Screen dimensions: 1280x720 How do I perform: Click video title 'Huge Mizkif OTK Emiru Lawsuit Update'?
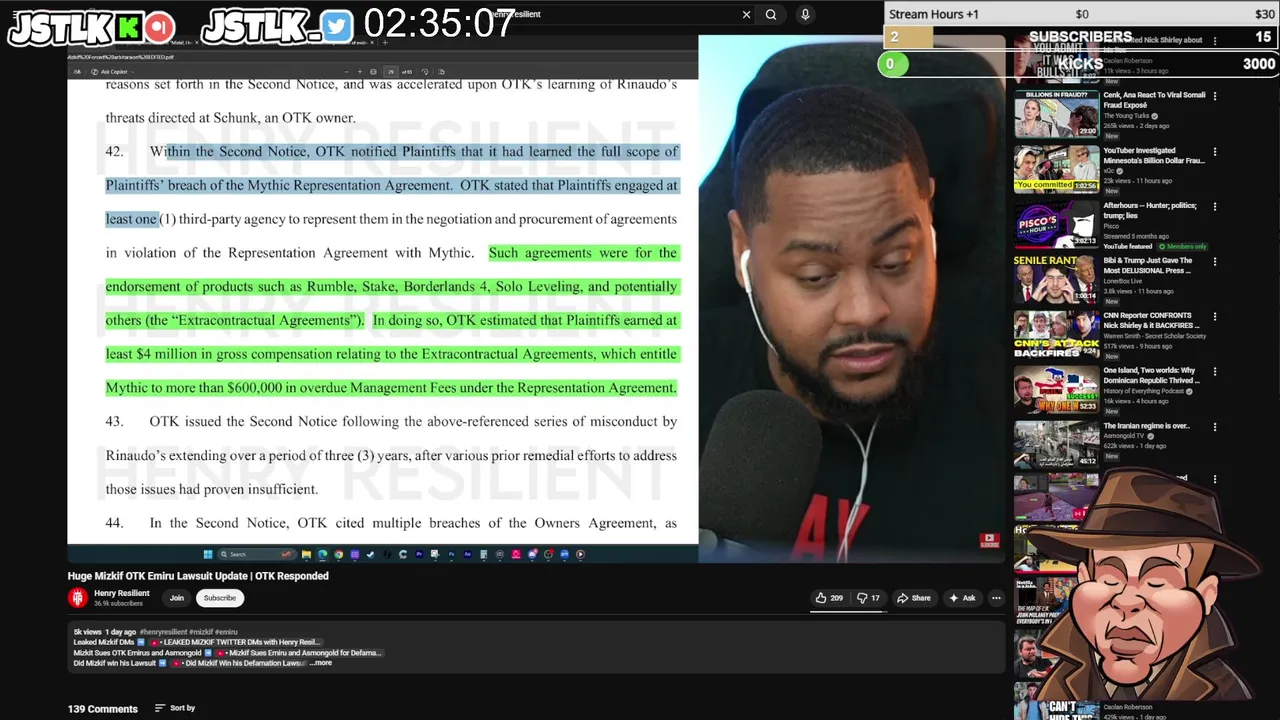pyautogui.click(x=198, y=576)
